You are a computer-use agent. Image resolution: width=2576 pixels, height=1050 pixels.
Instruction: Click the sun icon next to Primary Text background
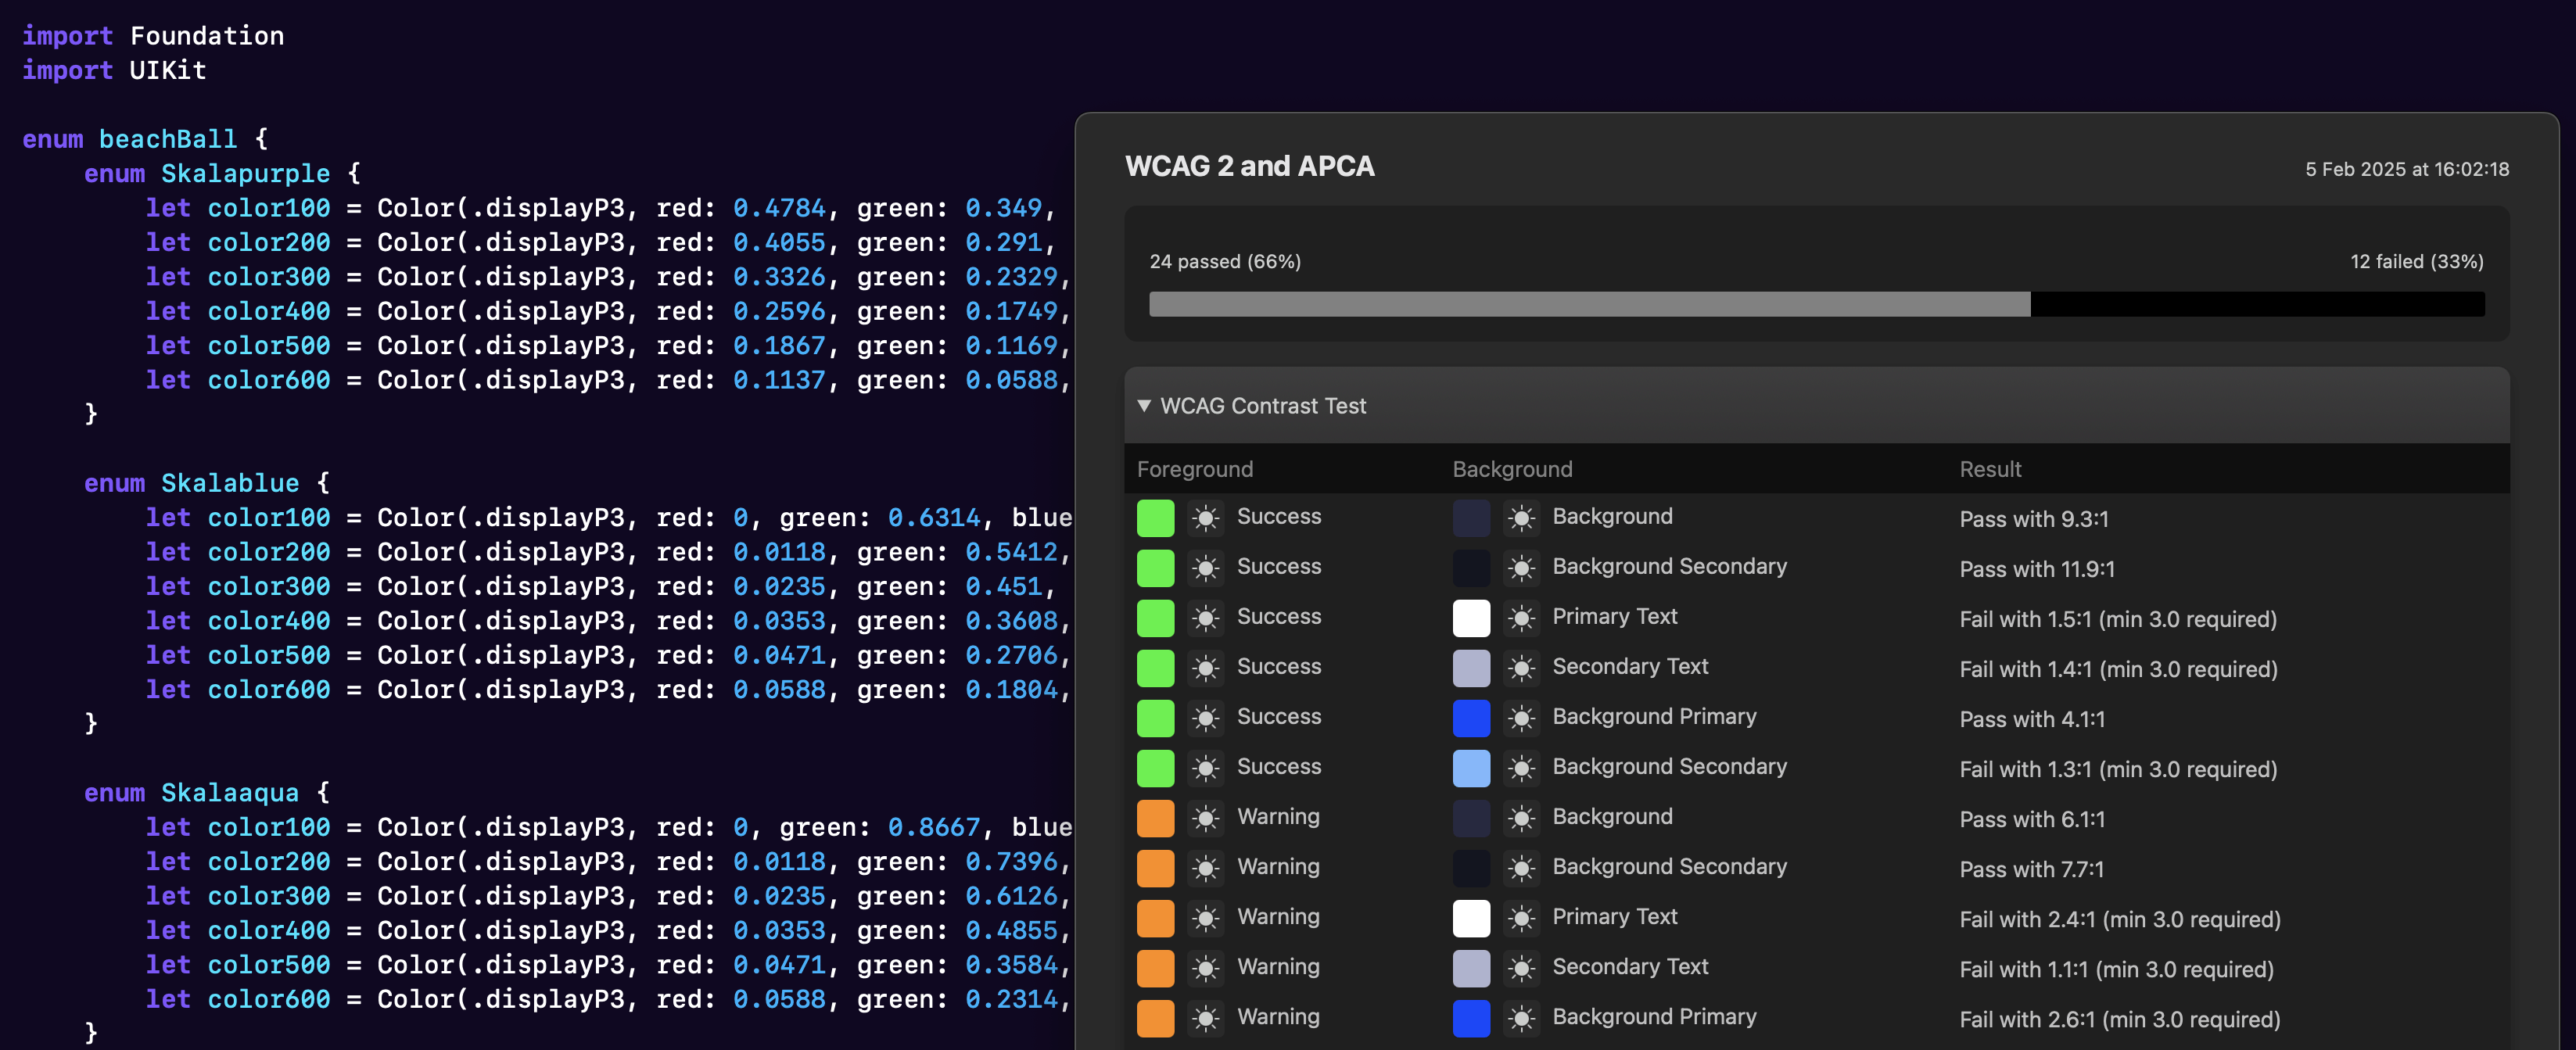pos(1521,617)
